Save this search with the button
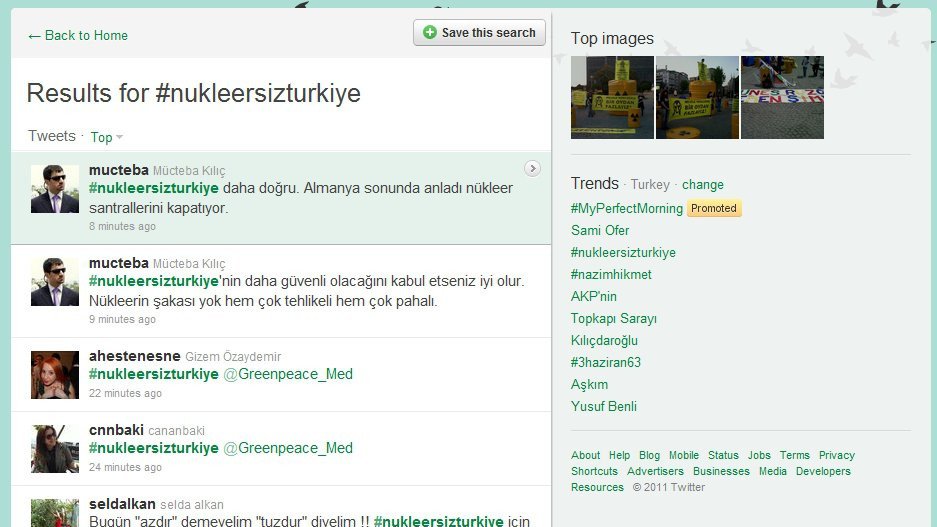The width and height of the screenshot is (937, 527). click(479, 32)
